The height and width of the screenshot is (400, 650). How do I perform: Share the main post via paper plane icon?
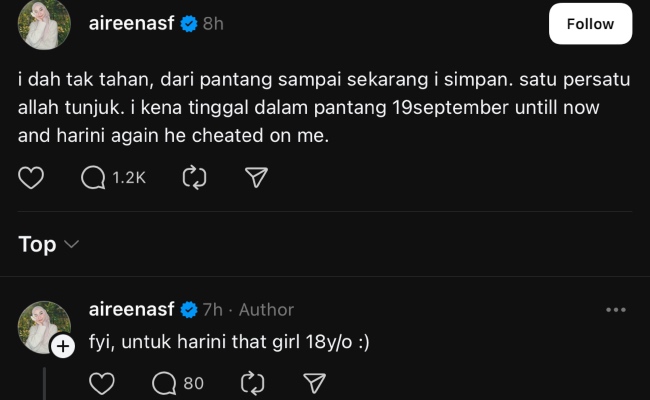tap(256, 178)
